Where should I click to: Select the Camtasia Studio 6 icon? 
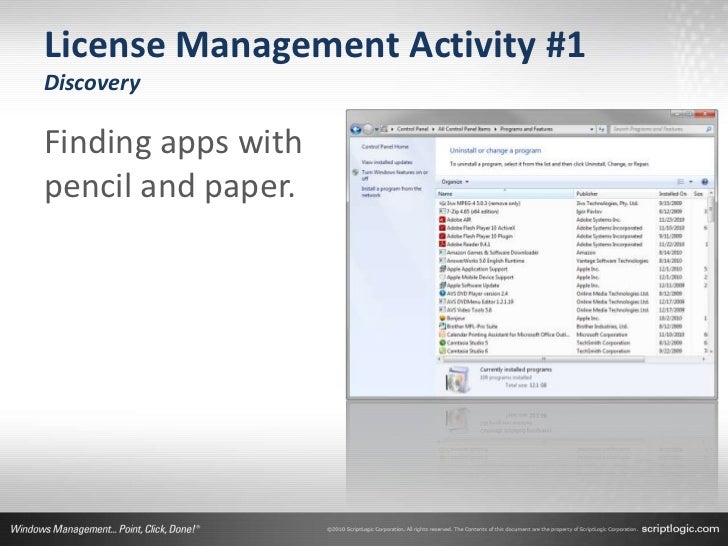pos(442,351)
